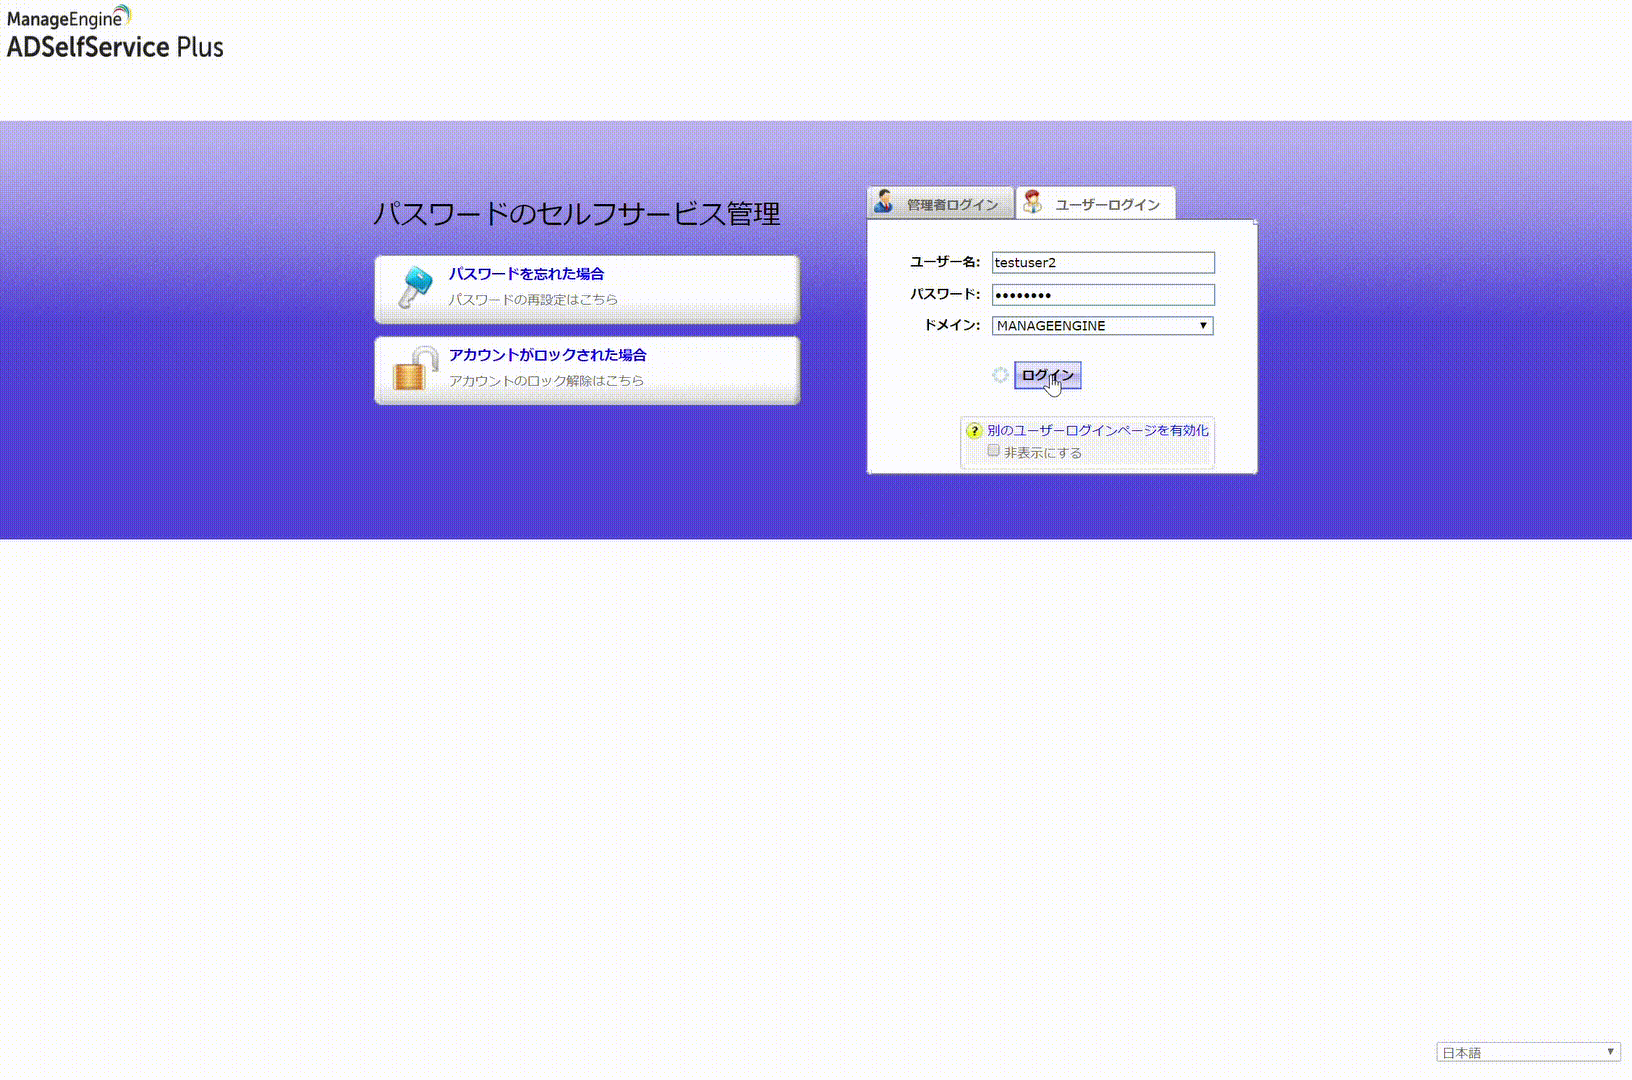1632x1080 pixels.
Task: Click the パスワードの再設定はこちら text
Action: (533, 300)
